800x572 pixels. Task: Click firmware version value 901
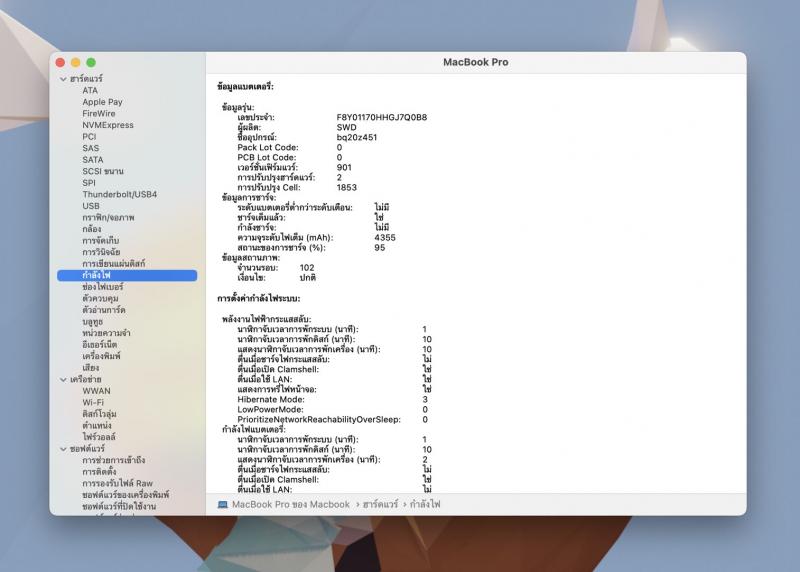click(344, 167)
